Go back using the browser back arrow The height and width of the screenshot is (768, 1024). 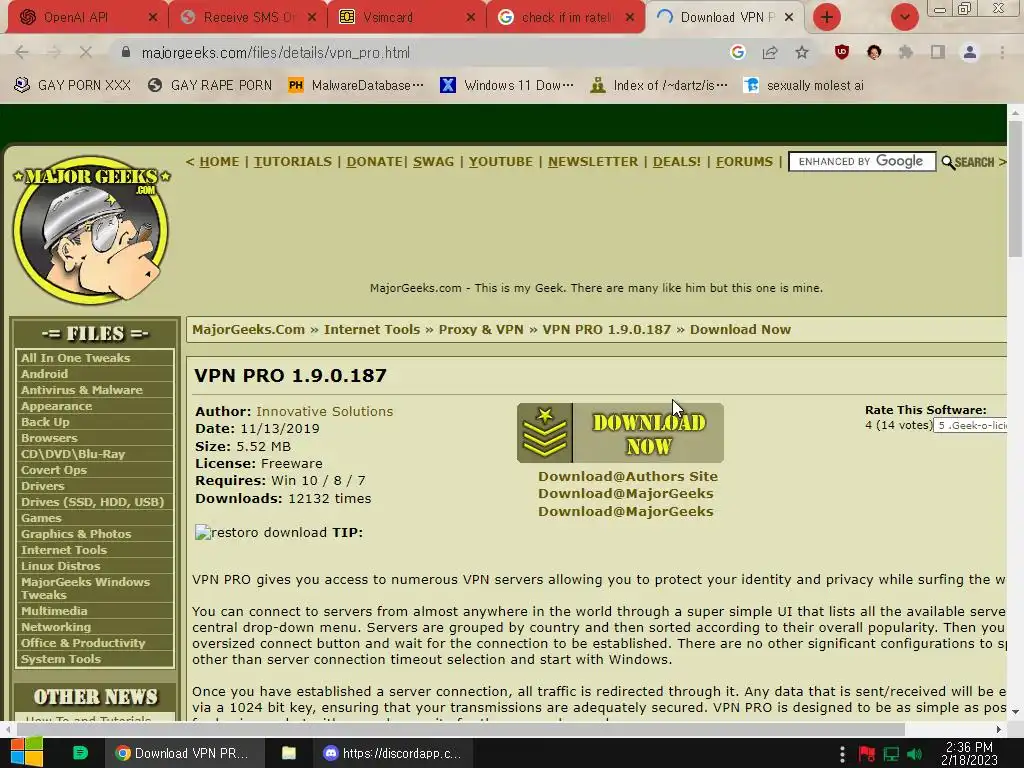point(22,52)
